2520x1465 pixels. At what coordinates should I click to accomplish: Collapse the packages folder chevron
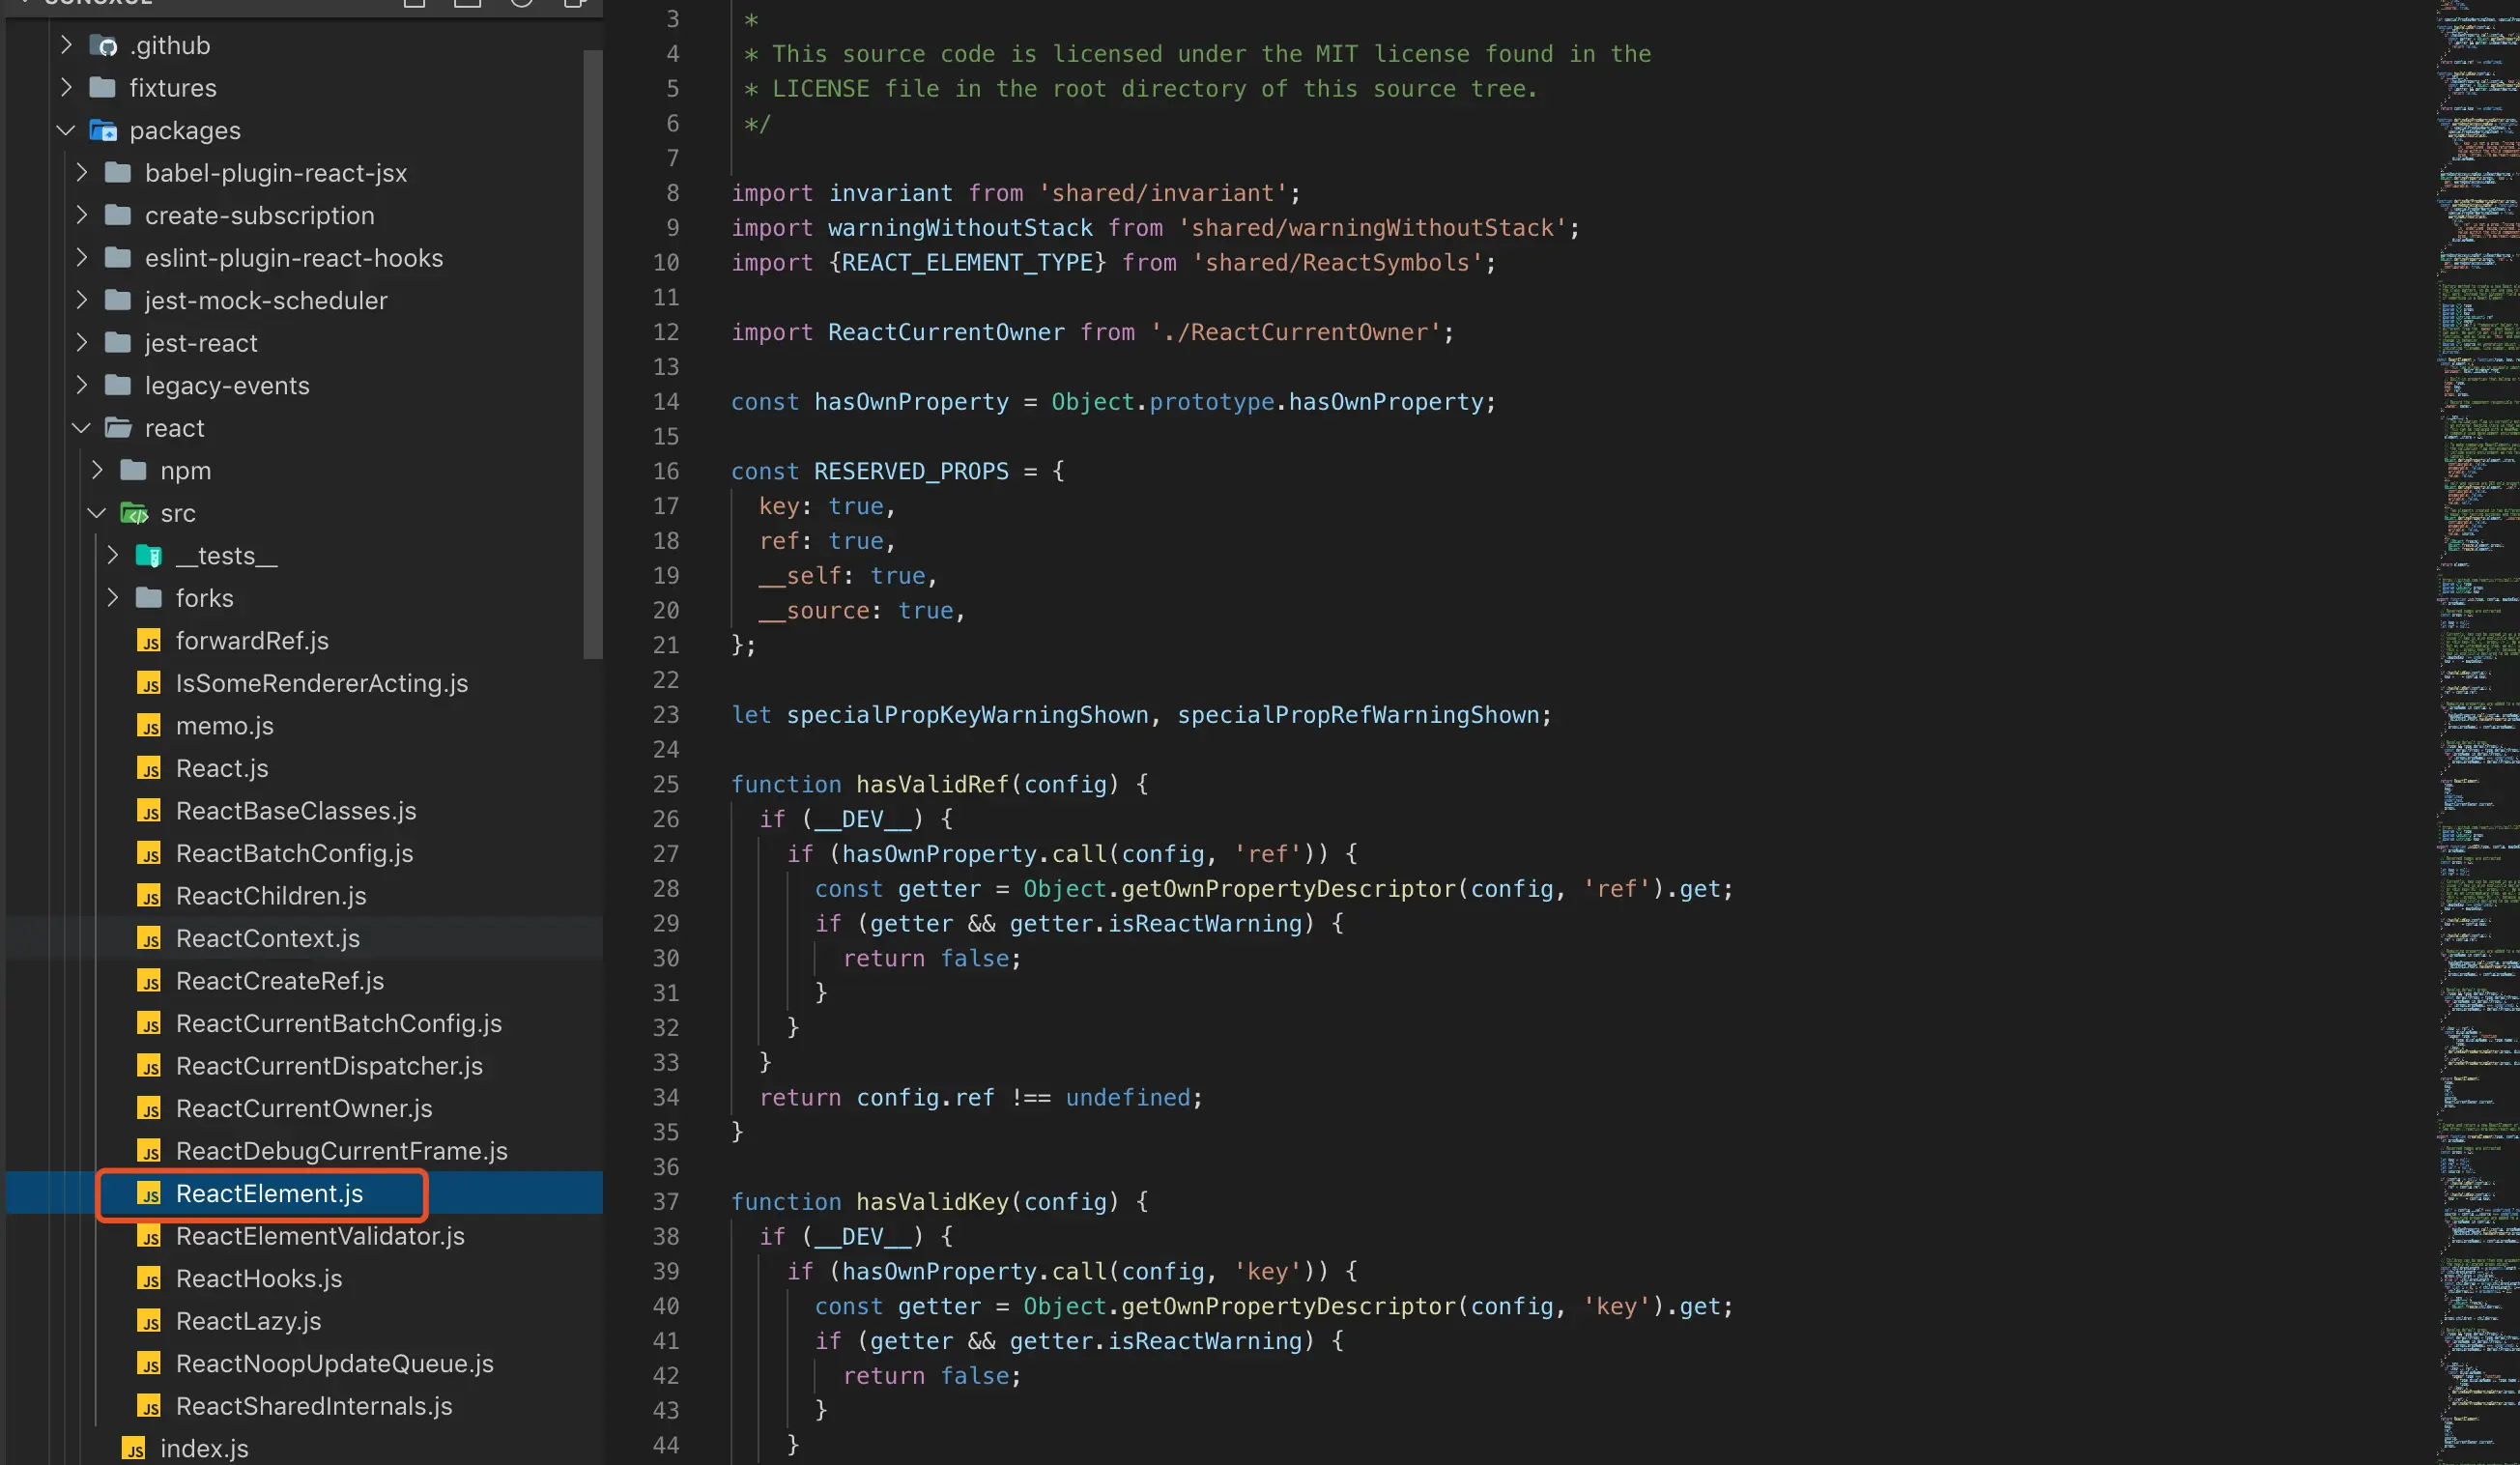tap(66, 131)
